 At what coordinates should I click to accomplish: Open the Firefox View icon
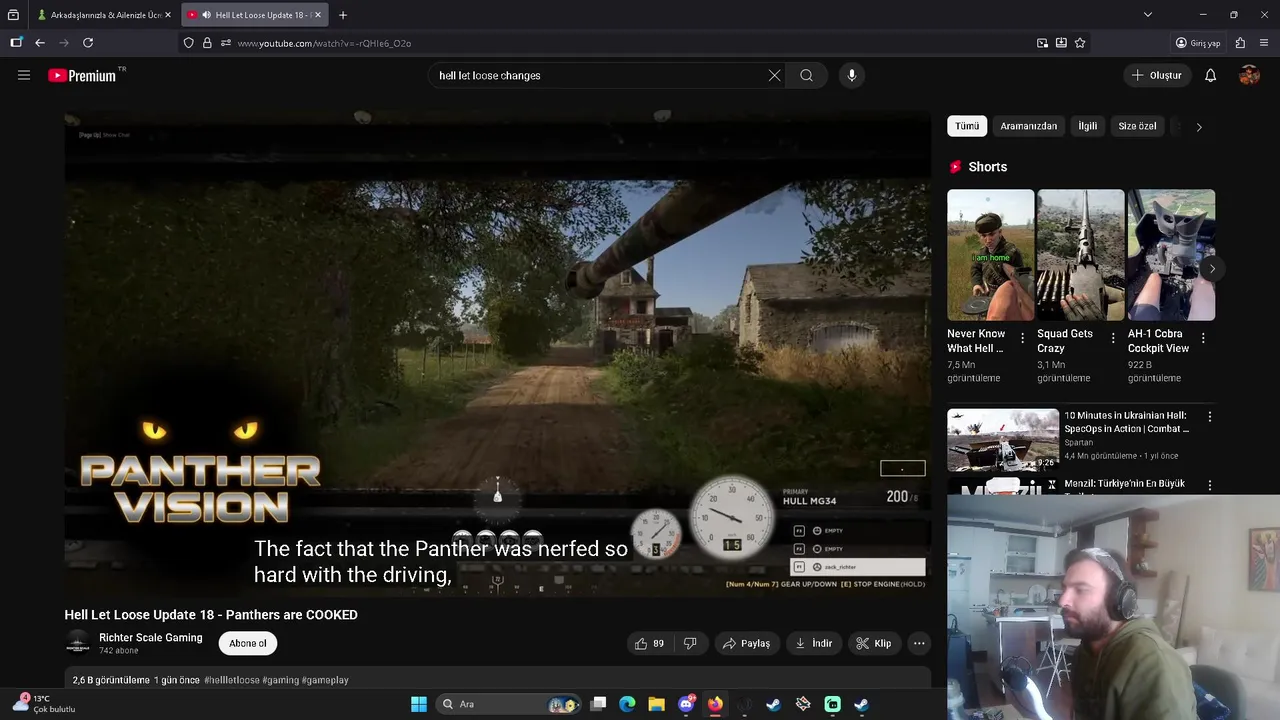[x=13, y=15]
